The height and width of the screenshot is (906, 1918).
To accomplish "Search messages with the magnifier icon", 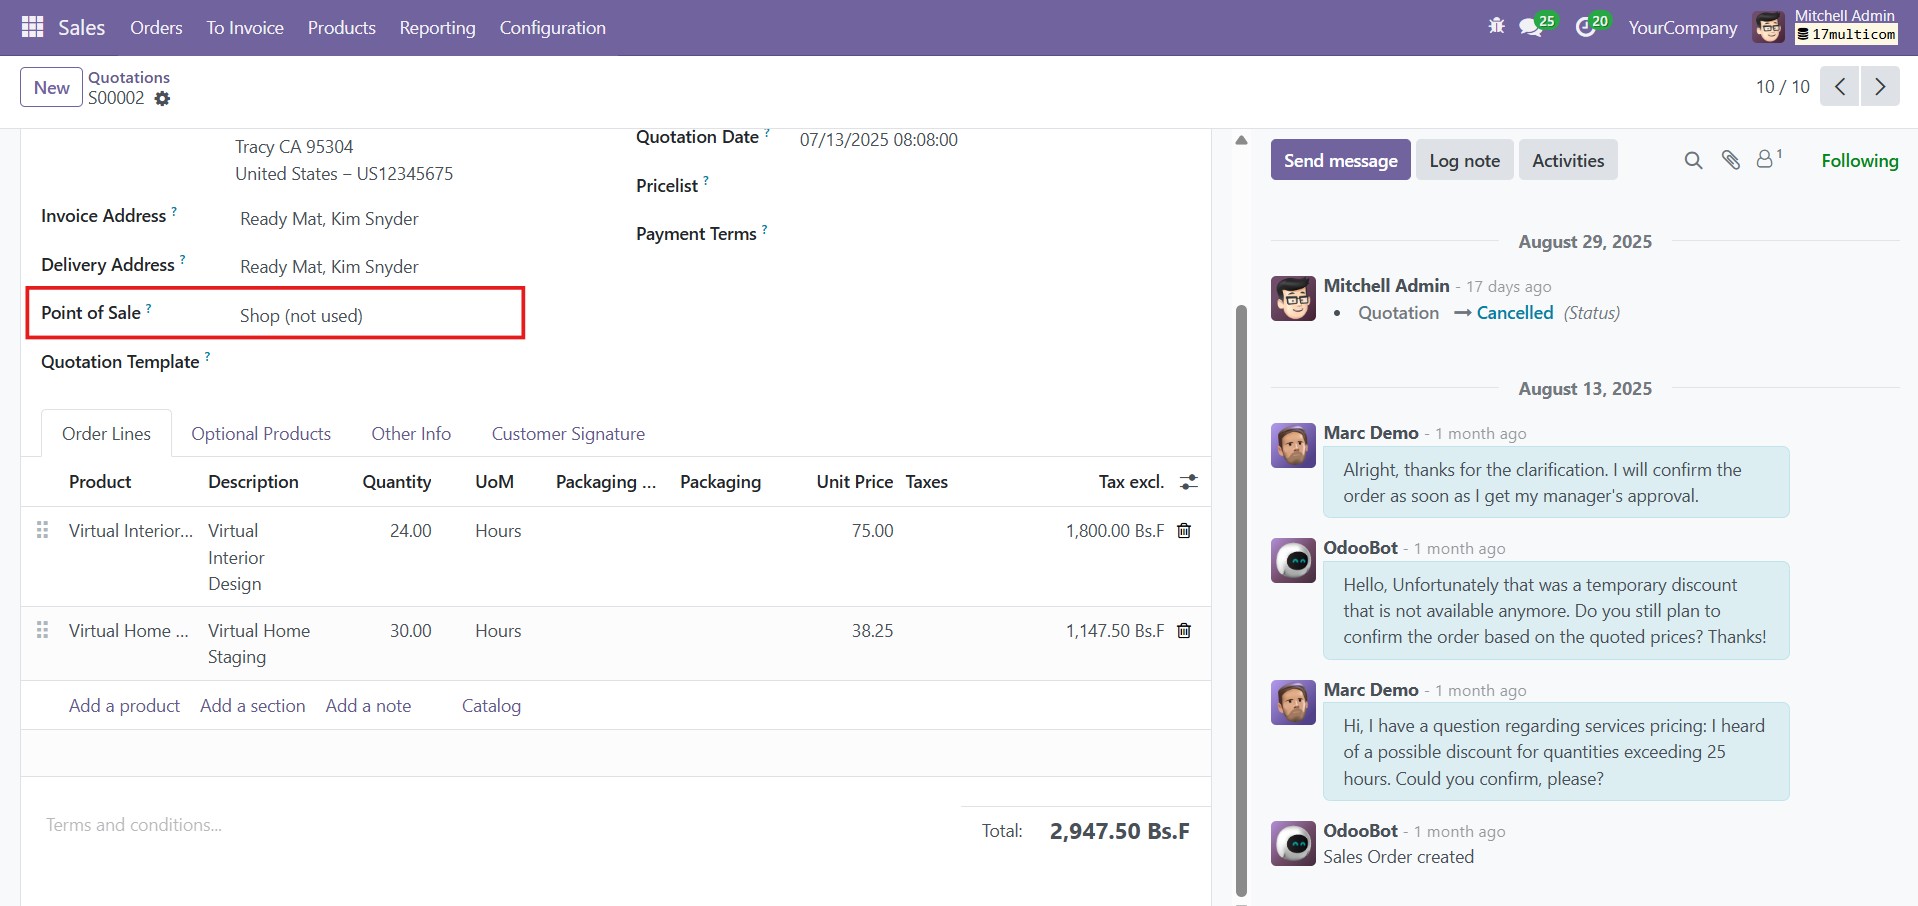I will click(1693, 161).
